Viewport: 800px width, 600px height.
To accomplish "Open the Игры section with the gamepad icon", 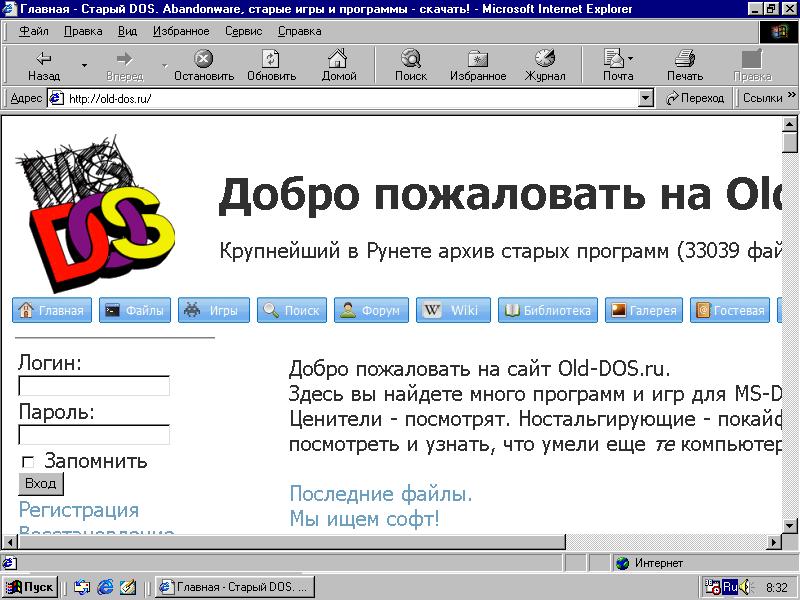I will tap(213, 310).
